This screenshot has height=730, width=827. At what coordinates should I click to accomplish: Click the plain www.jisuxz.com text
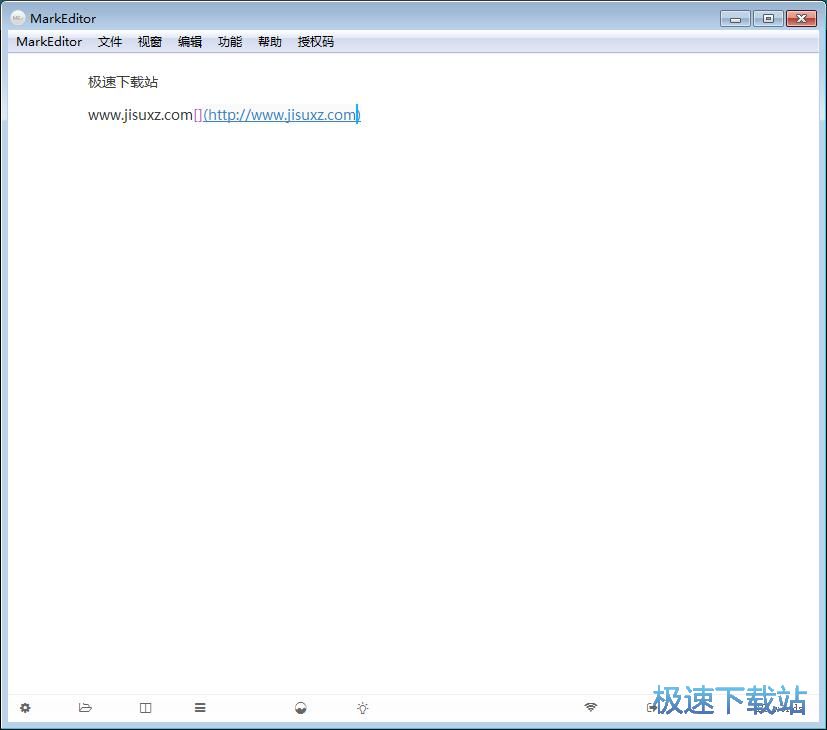point(140,115)
